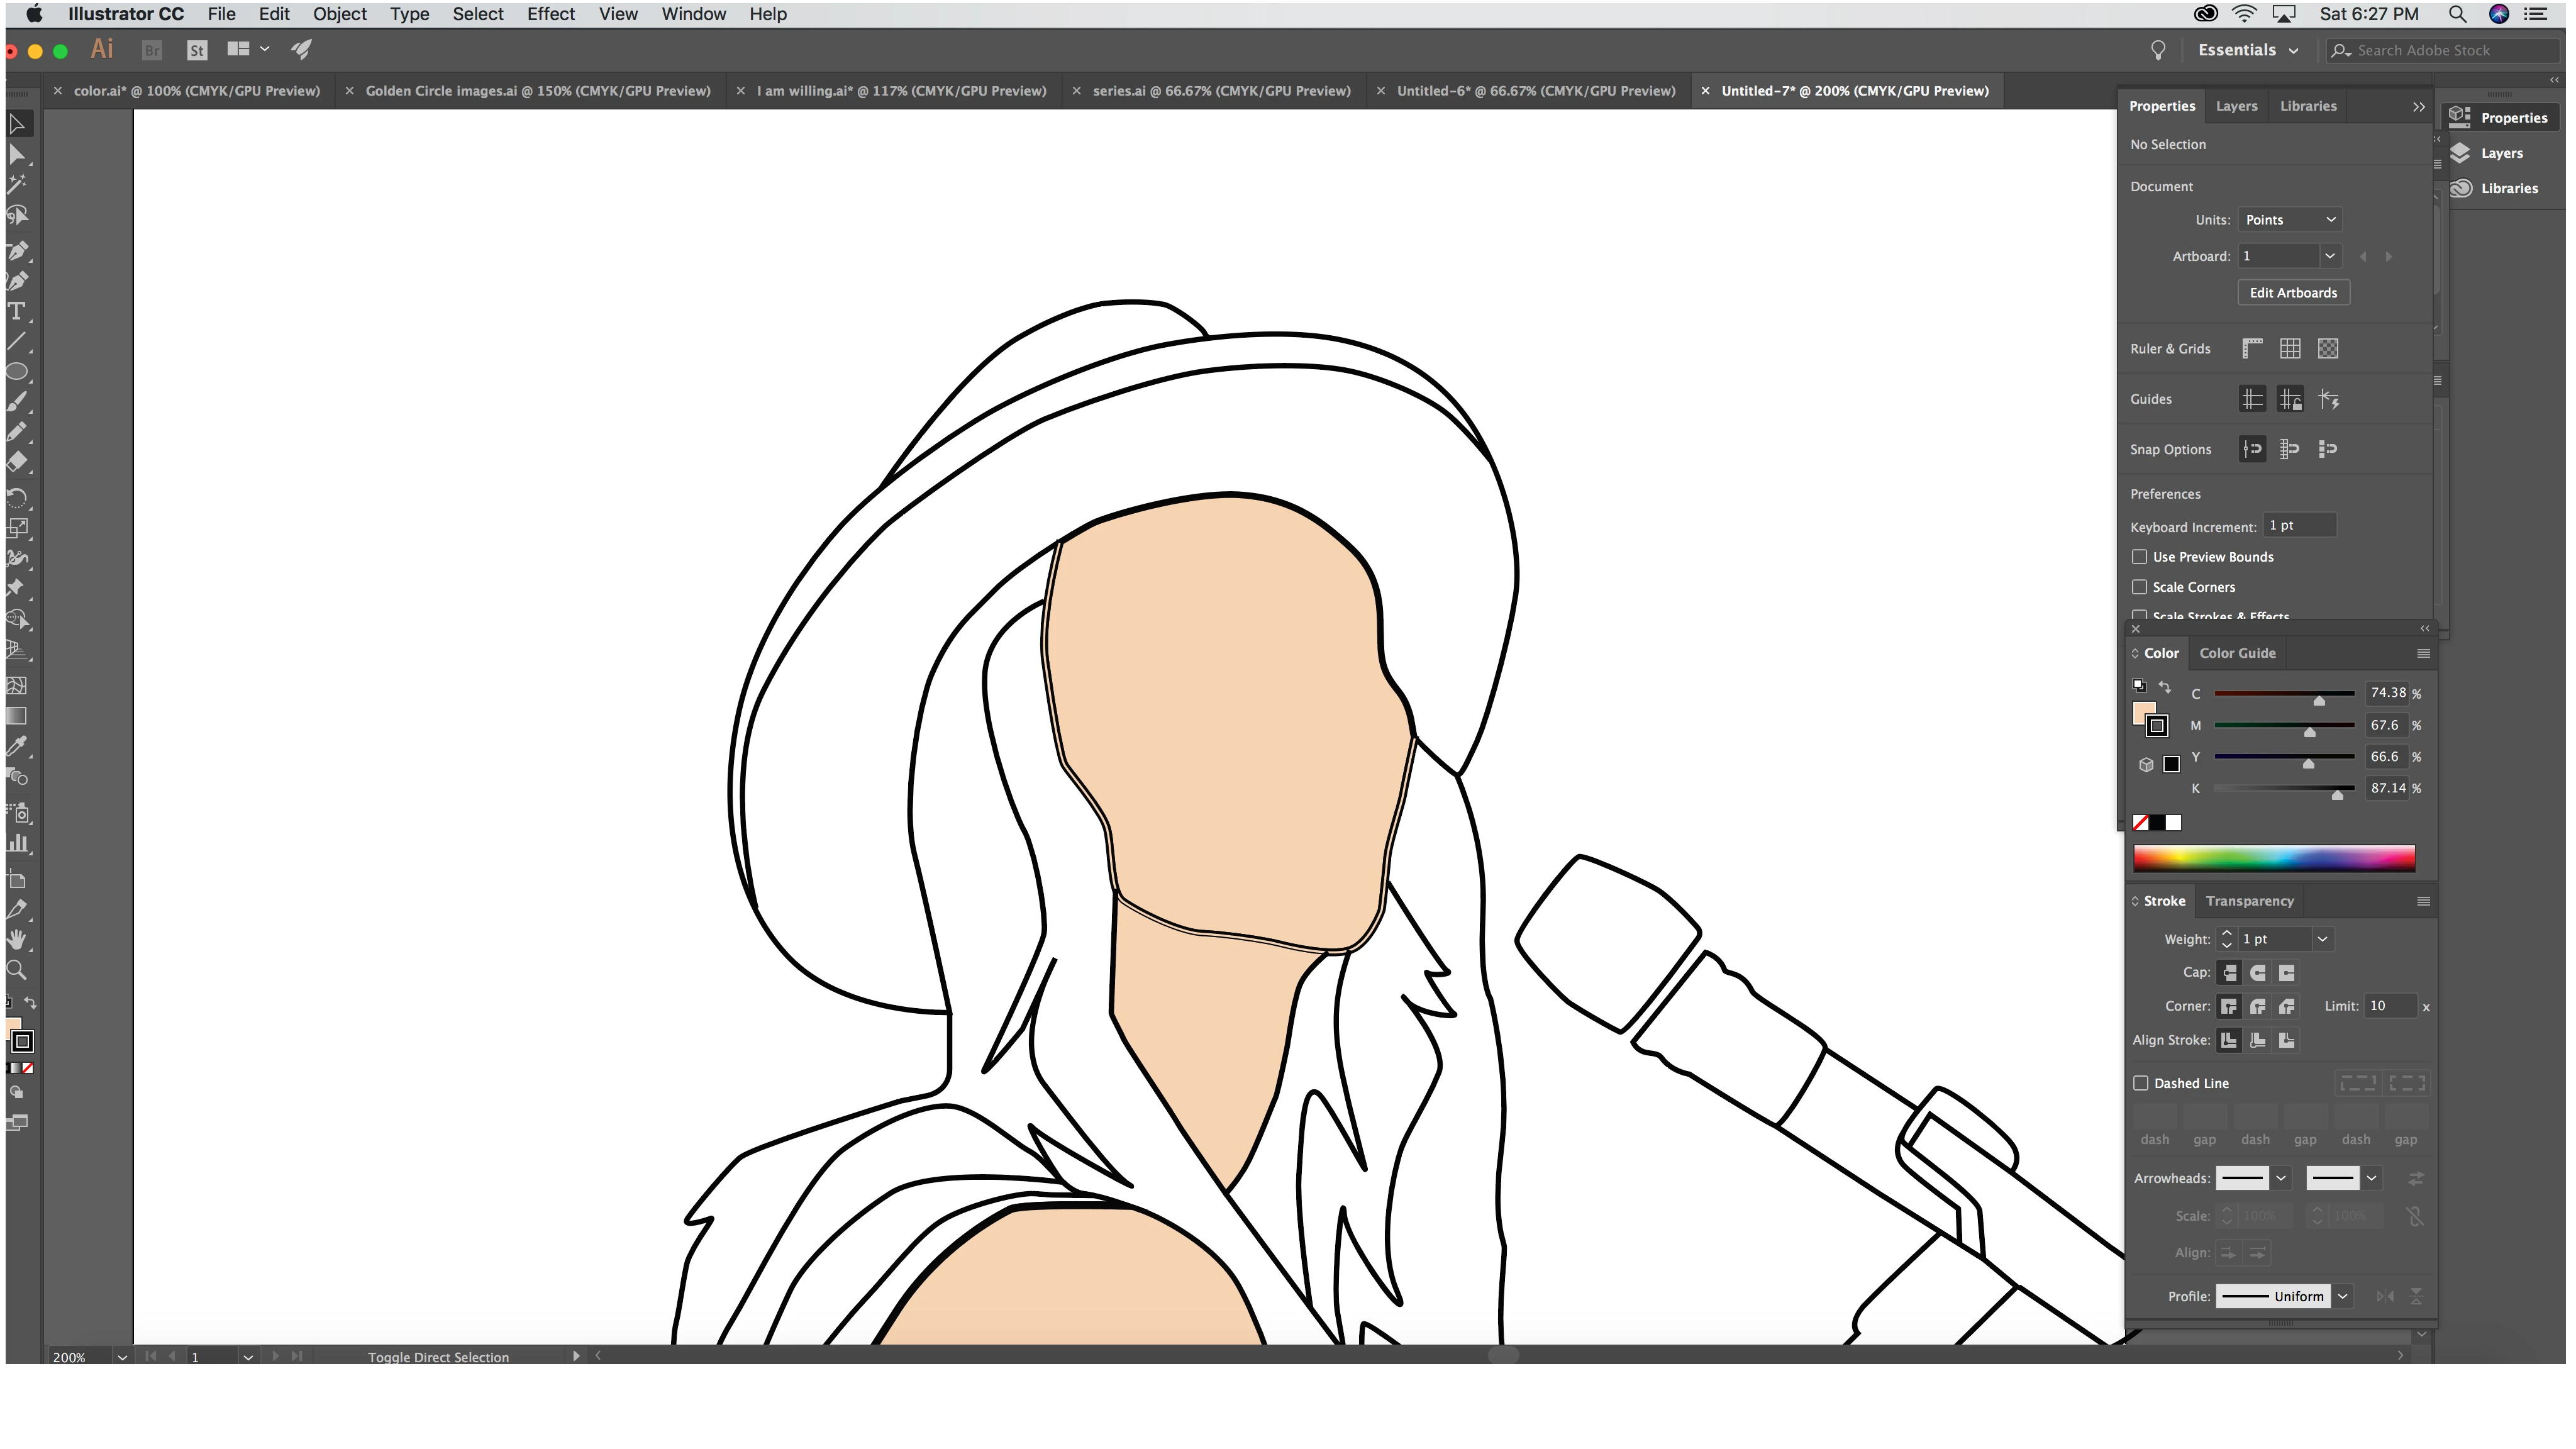Show grid icon in Ruler & Grids
Viewport: 2576px width, 1449px height.
[2290, 348]
